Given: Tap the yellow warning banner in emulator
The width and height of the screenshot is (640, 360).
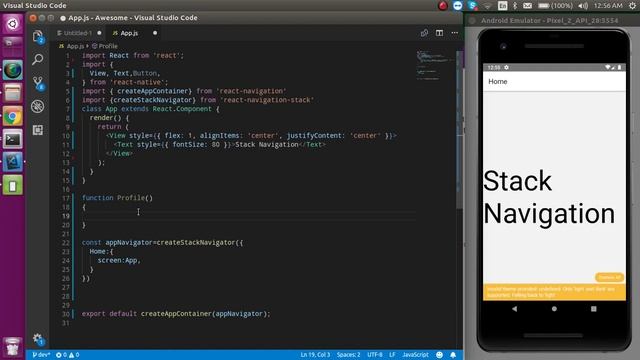Looking at the screenshot, I should [x=554, y=292].
